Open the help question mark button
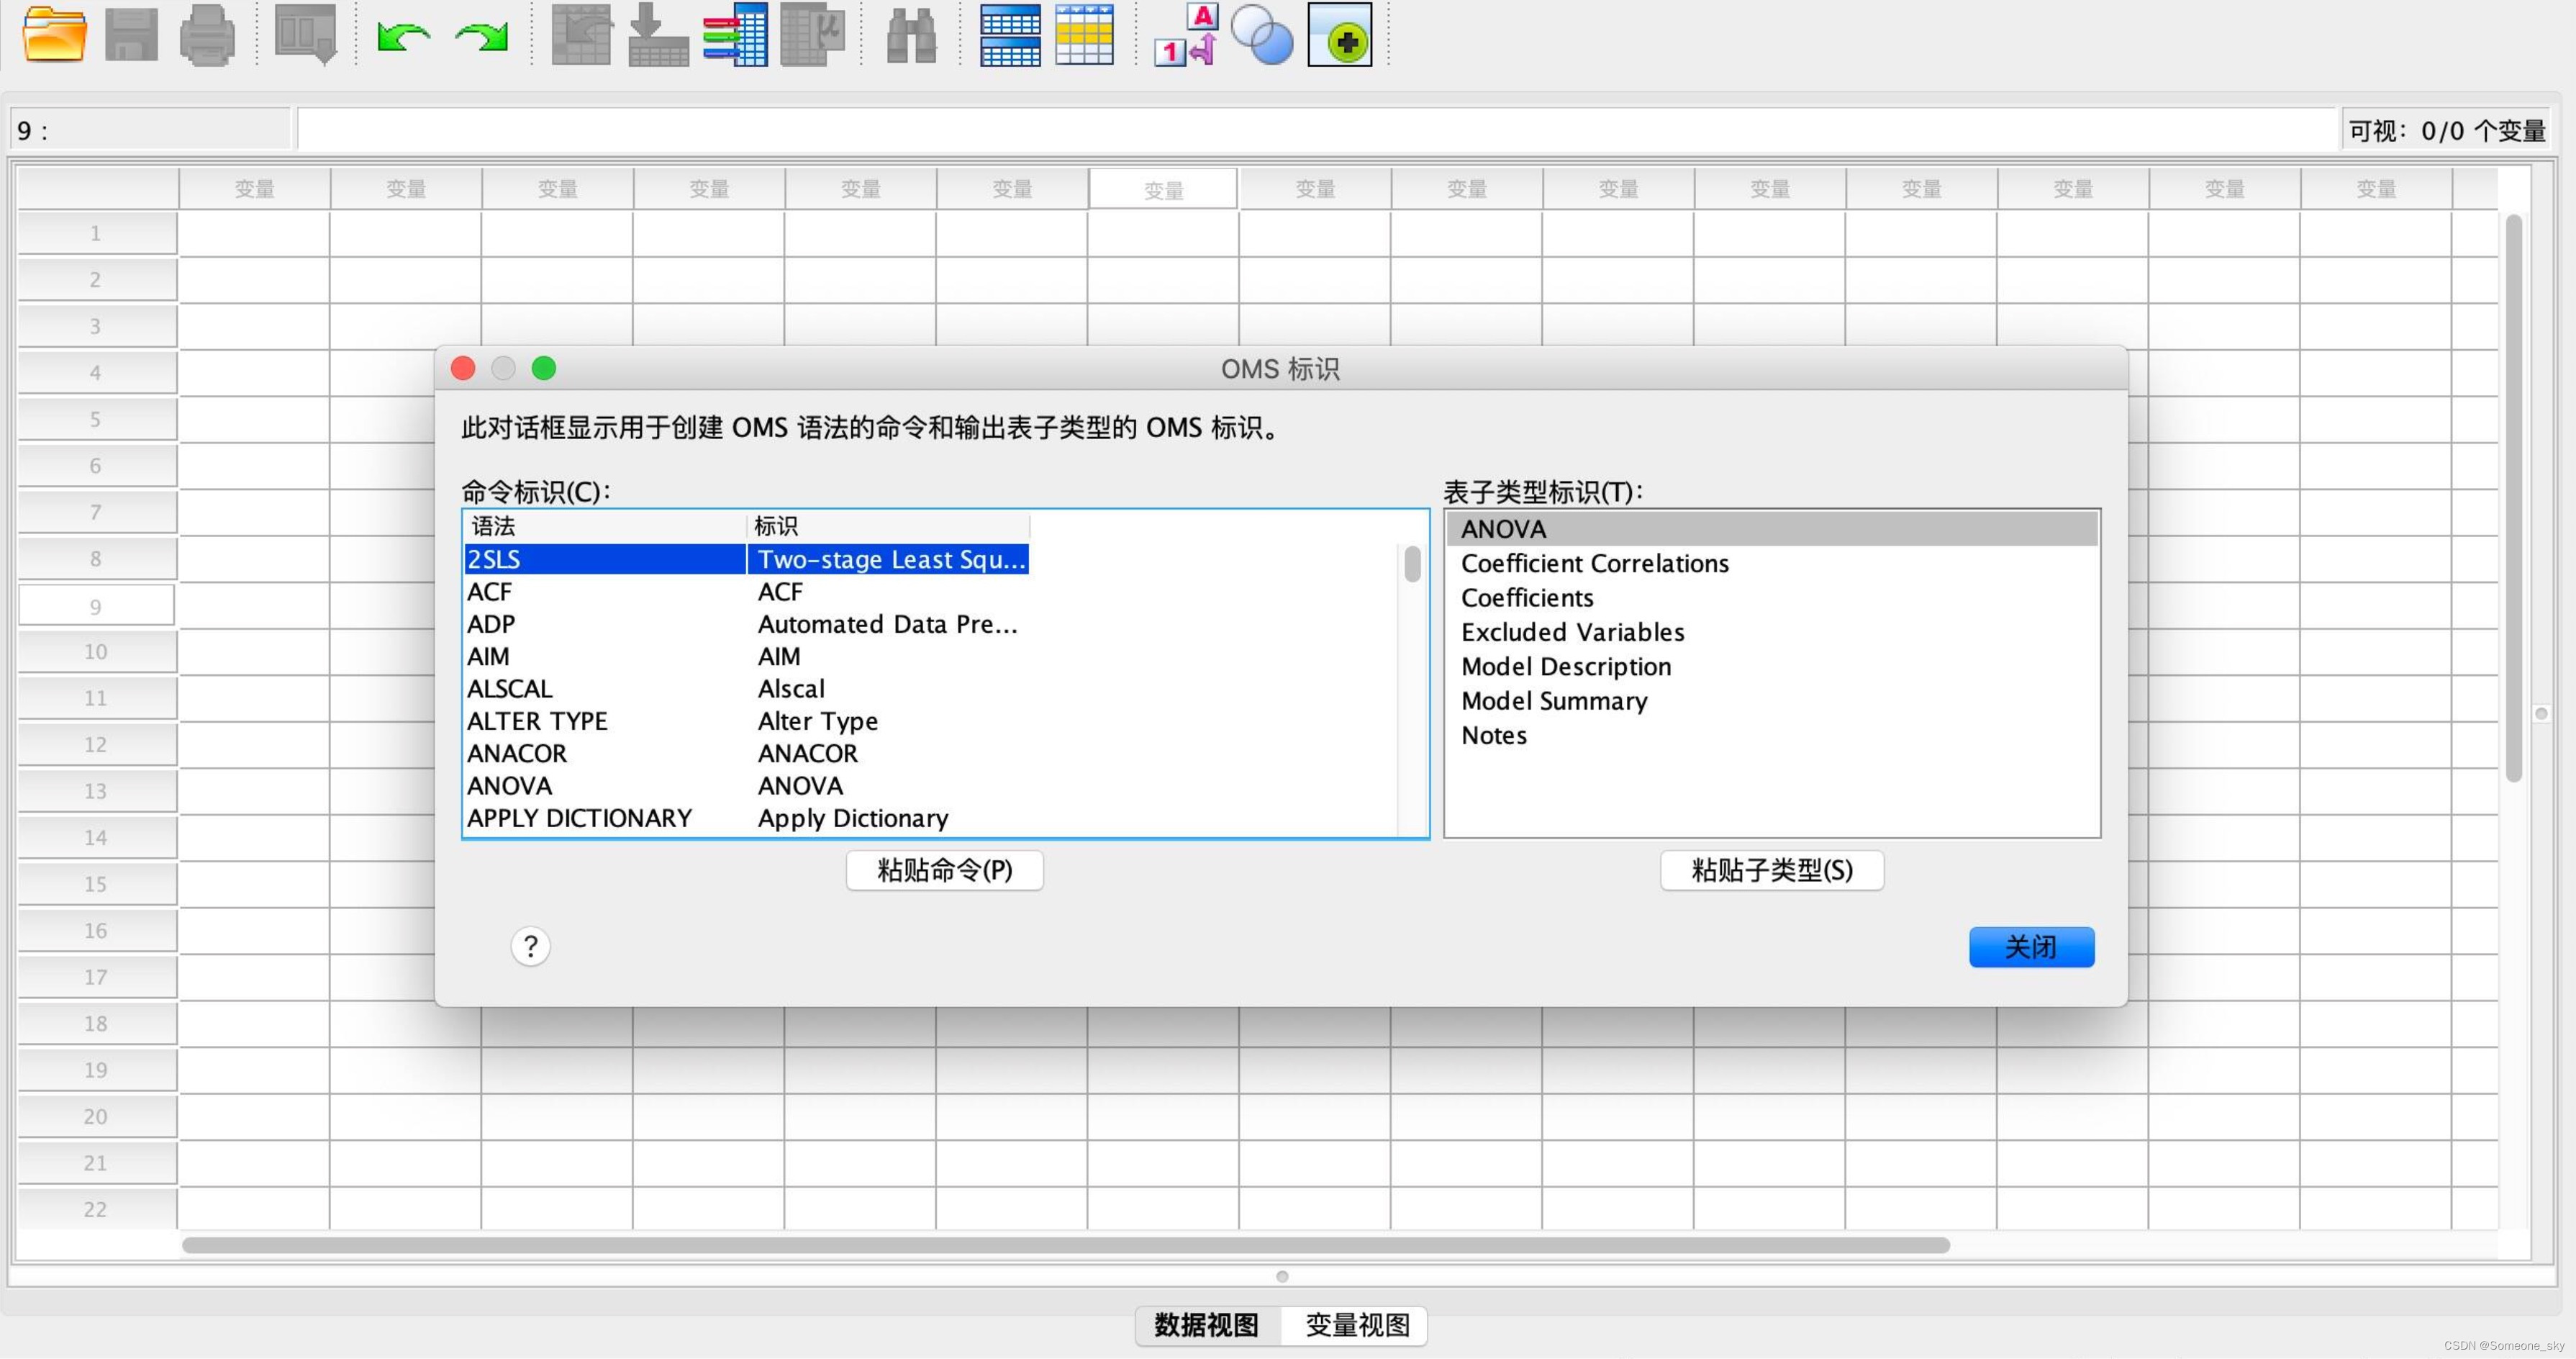Viewport: 2576px width, 1359px height. pyautogui.click(x=530, y=946)
